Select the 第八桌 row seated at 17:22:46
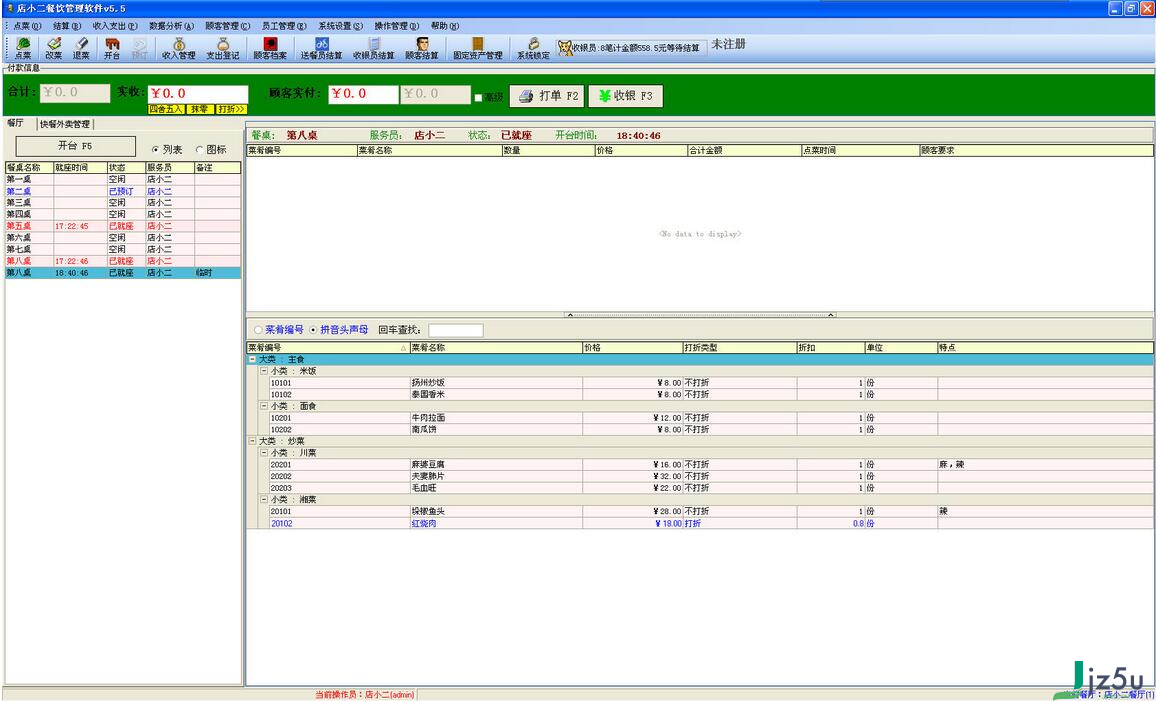This screenshot has height=701, width=1156. [123, 261]
